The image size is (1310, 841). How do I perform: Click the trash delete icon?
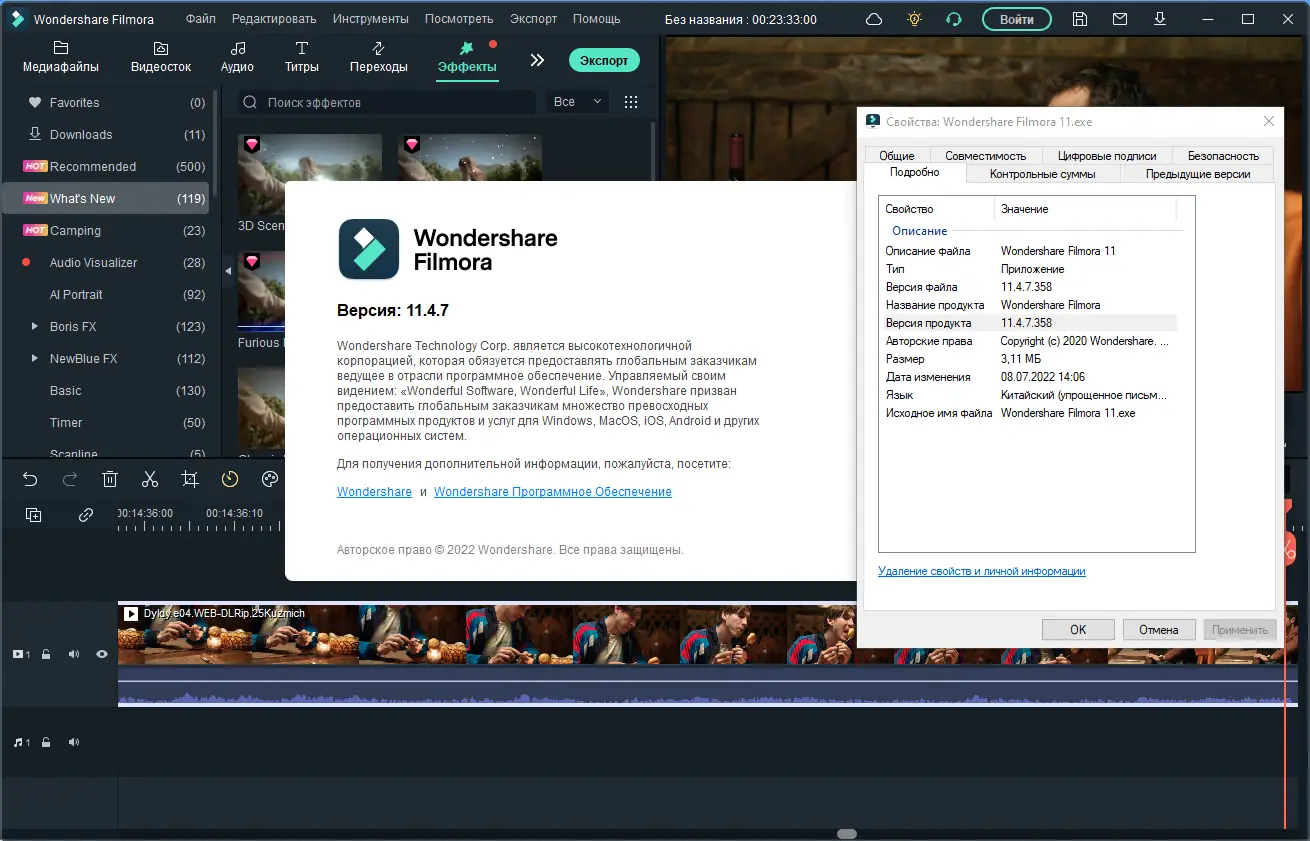click(110, 479)
